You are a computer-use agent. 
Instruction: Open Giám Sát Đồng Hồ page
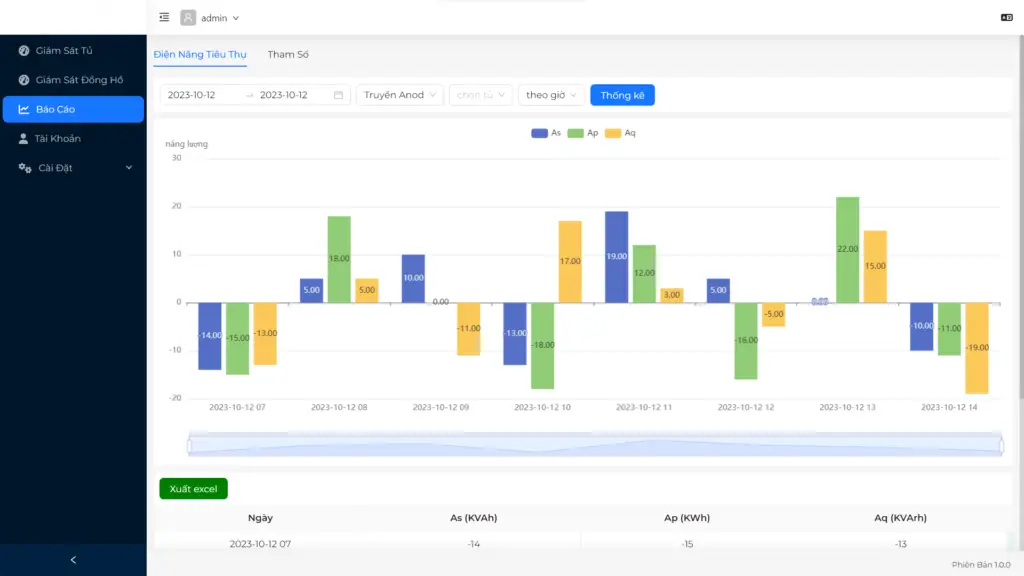coord(79,80)
